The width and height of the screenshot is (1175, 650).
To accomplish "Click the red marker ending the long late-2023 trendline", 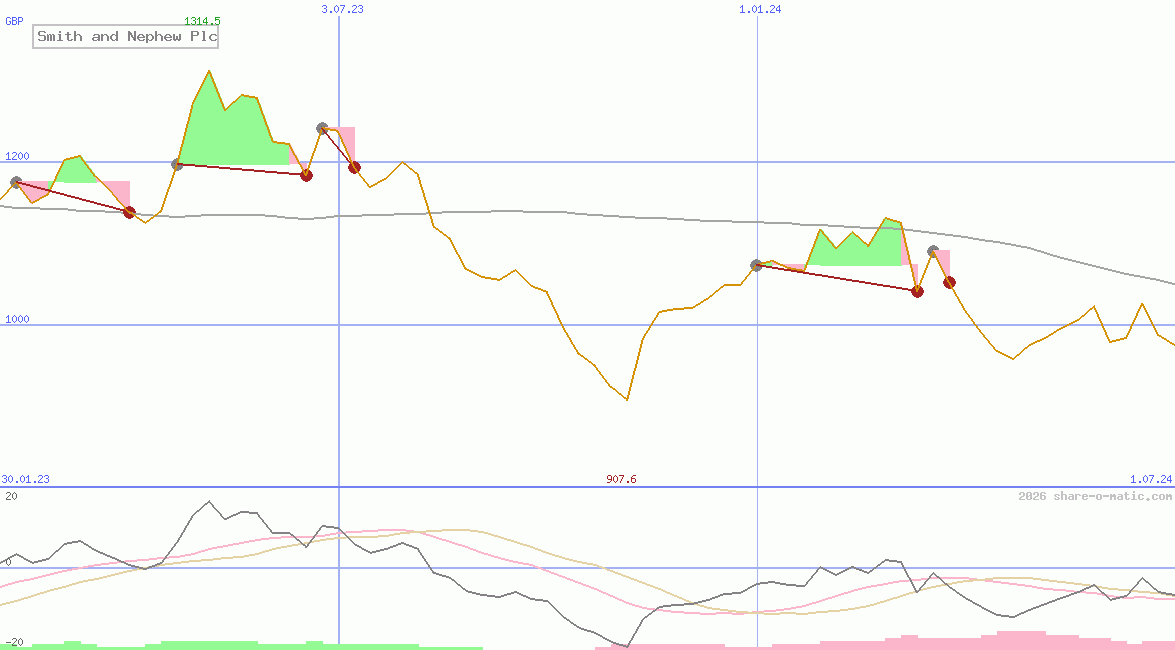I will [917, 292].
